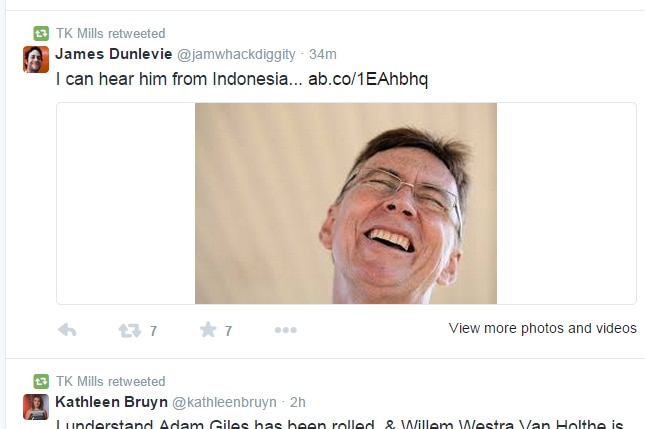Click the retweet icon above Kathleen Bruyn
645x429 pixels.
[41, 381]
